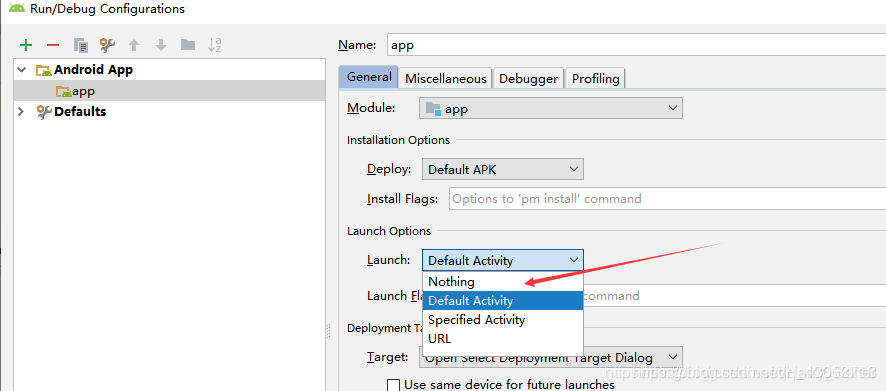Switch to the General tab

368,77
